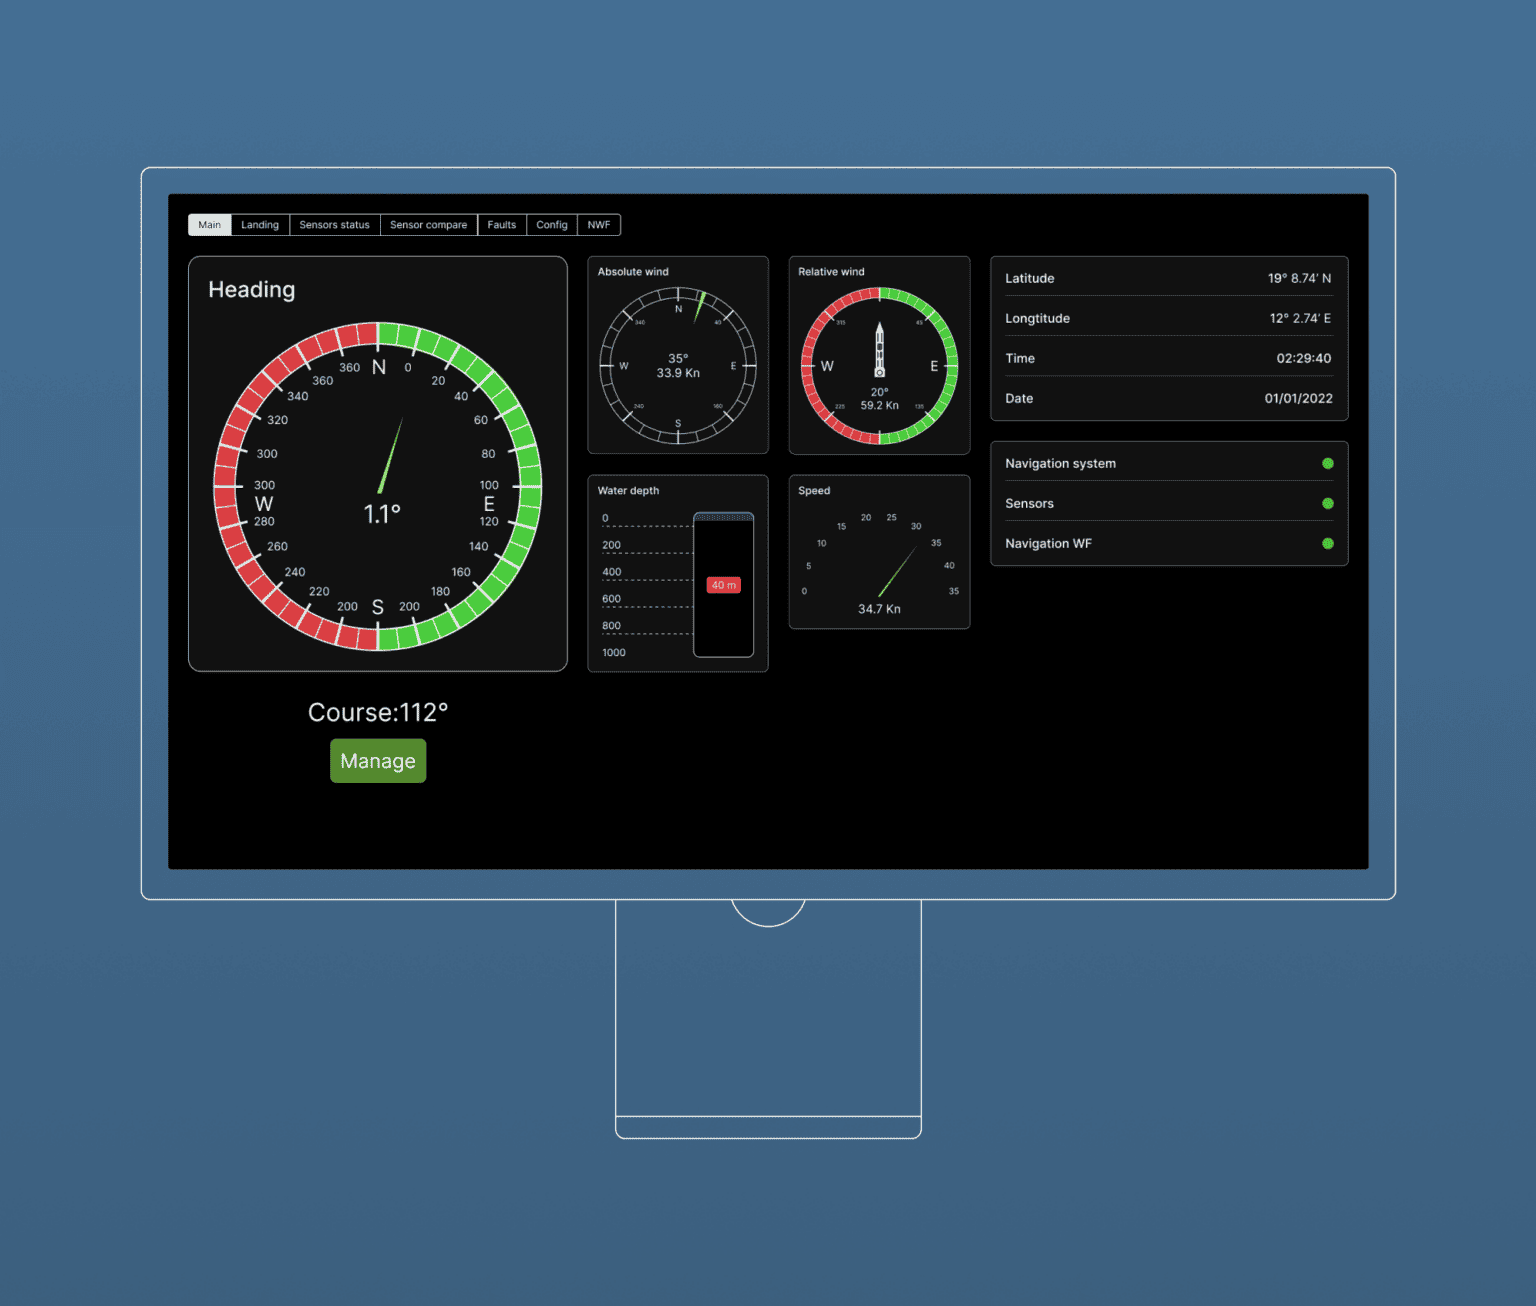Click the N marker on Heading compass
Screen dimensions: 1536x1306
(x=379, y=367)
